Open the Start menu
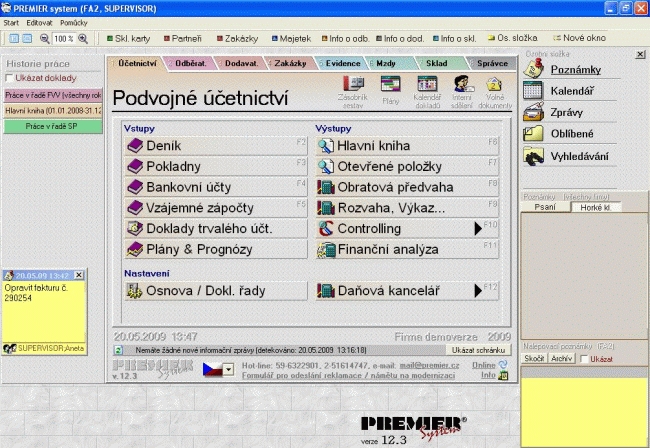 tap(11, 23)
